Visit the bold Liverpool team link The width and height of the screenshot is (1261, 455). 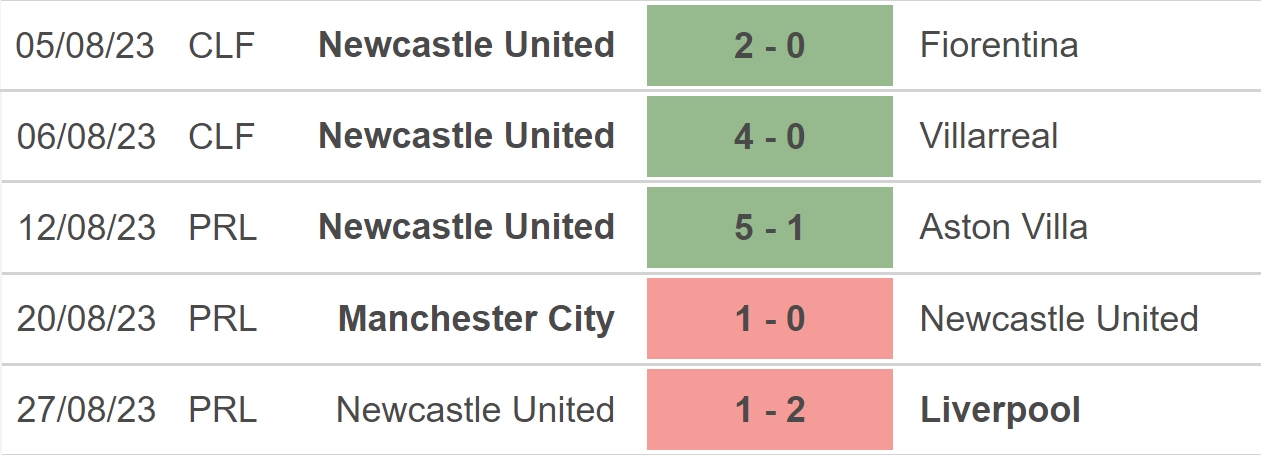click(x=1000, y=410)
